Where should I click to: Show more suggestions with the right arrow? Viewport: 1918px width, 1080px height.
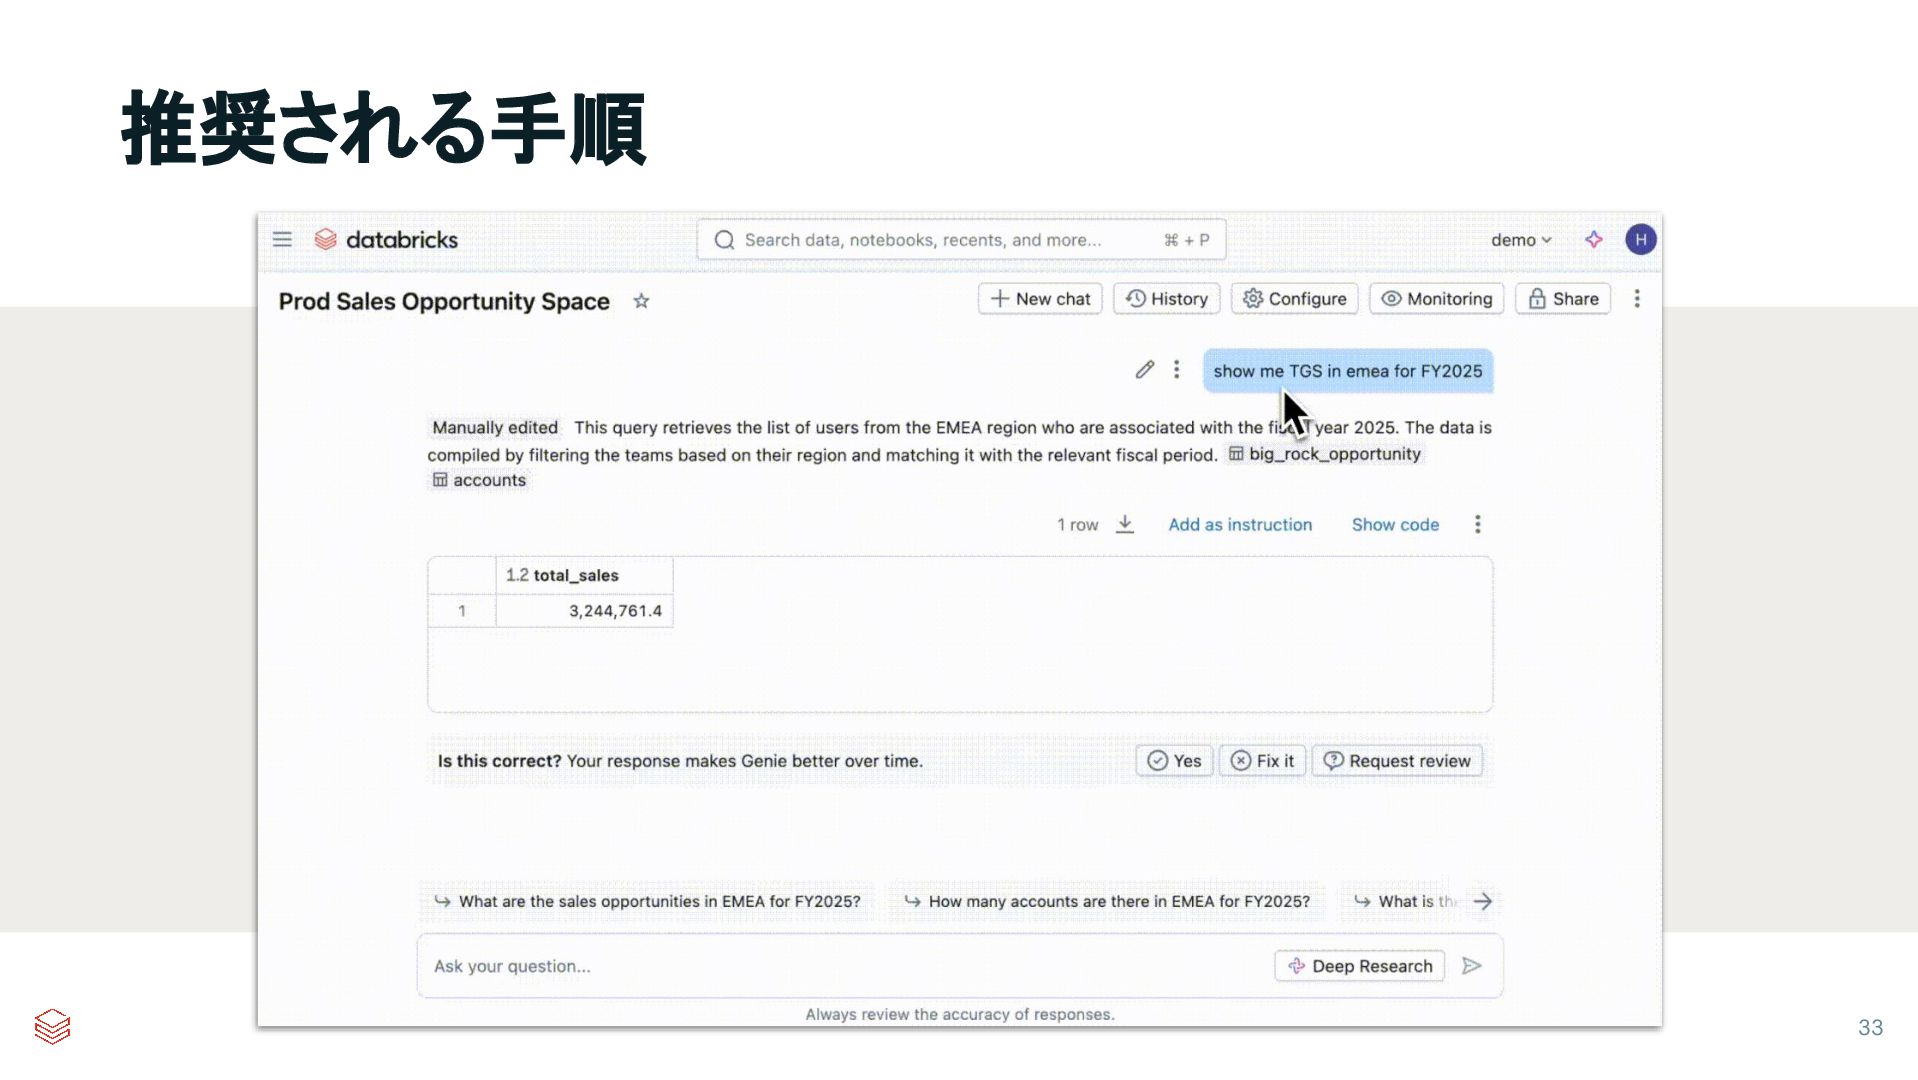click(x=1483, y=901)
